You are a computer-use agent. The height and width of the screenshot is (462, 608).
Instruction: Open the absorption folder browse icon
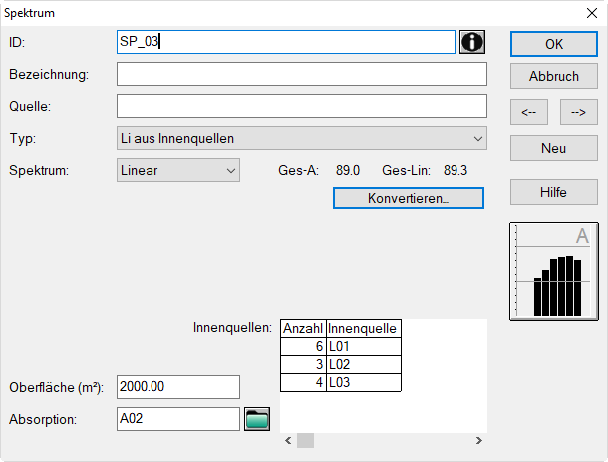(257, 419)
